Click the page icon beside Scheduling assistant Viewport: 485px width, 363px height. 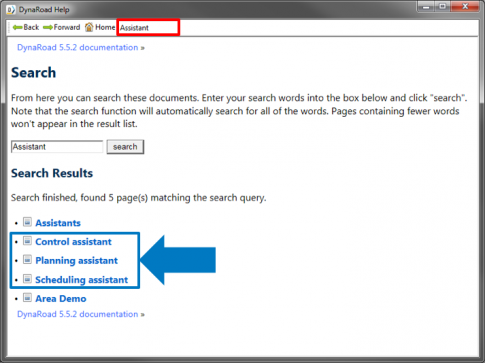pos(27,279)
